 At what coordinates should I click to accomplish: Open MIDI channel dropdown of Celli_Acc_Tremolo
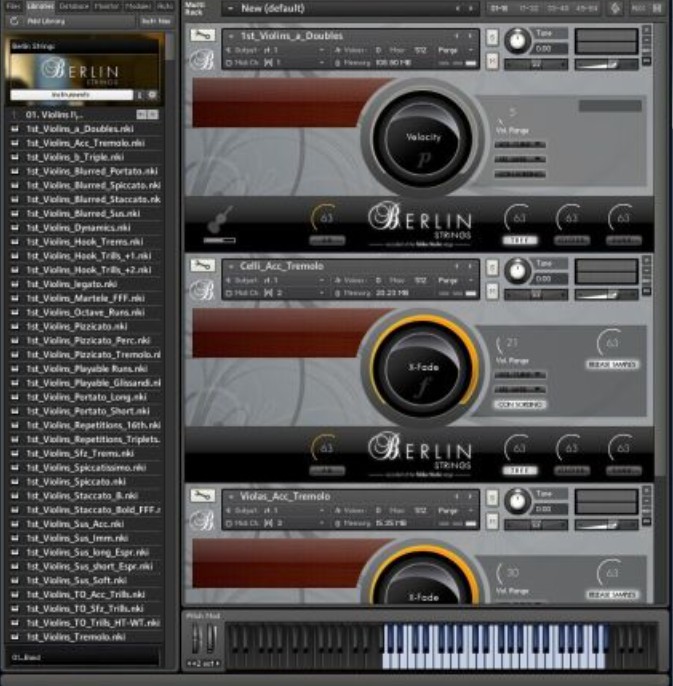(322, 293)
